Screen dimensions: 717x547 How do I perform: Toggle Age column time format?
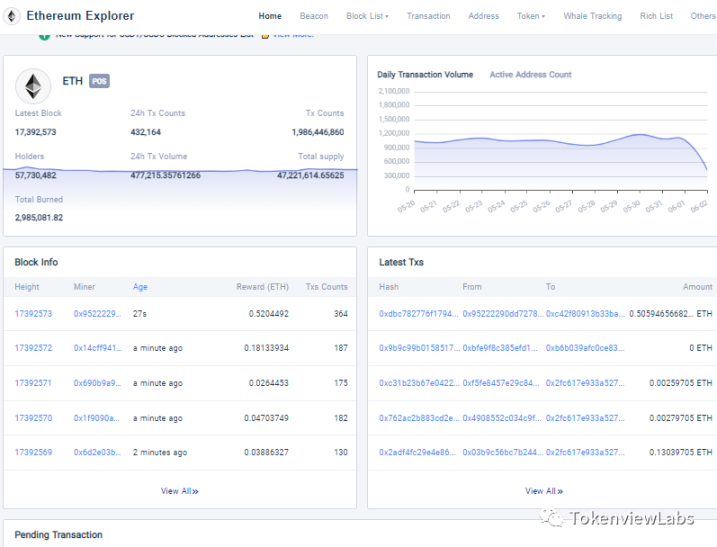[140, 287]
